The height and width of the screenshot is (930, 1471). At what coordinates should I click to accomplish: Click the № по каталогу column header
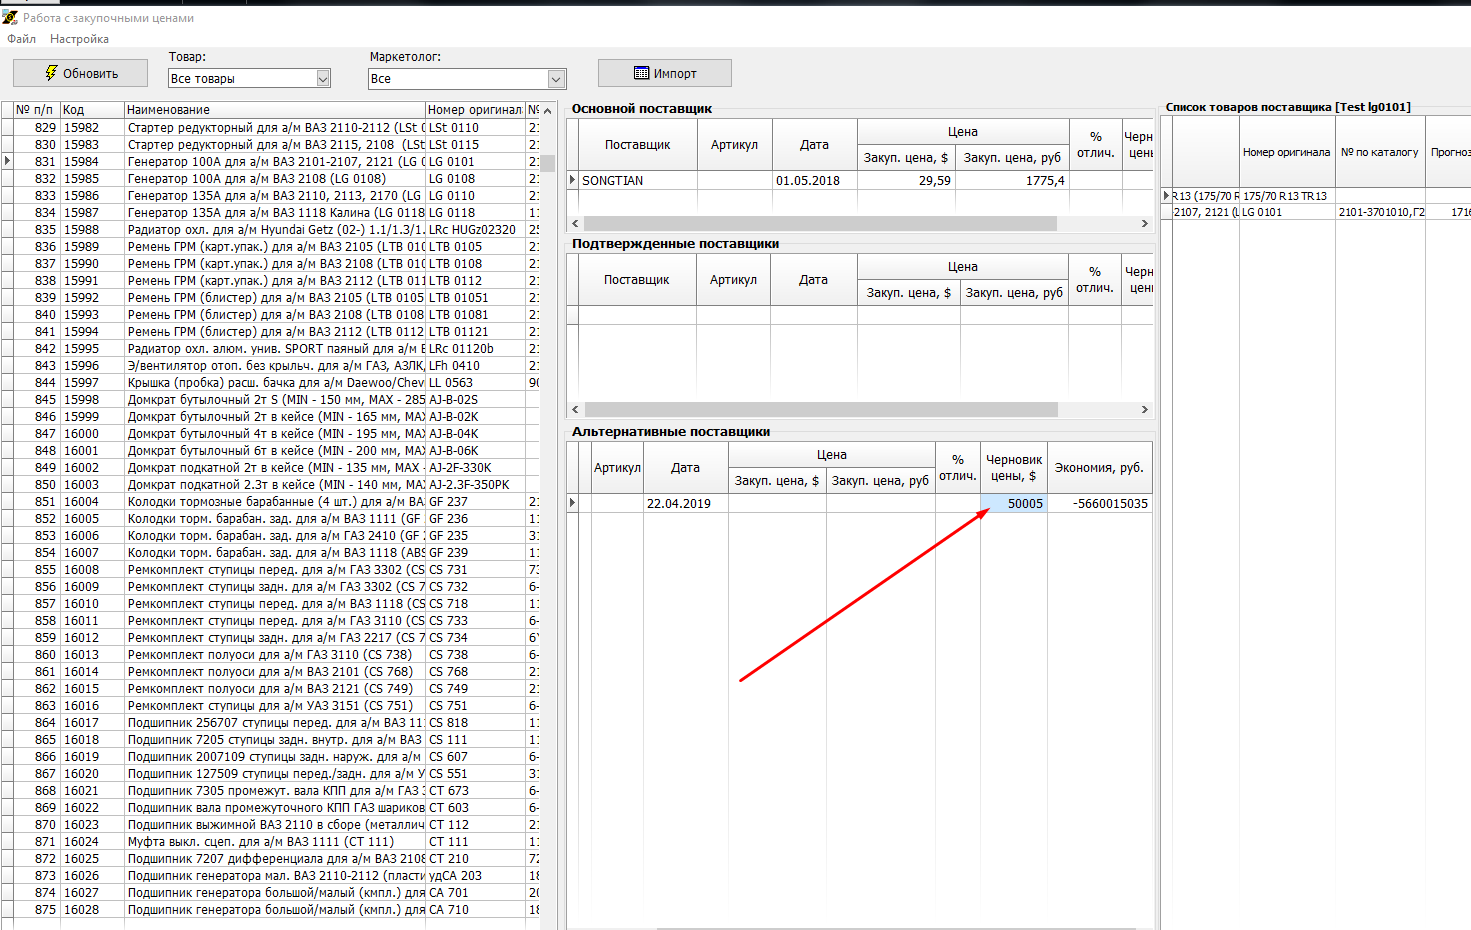click(x=1380, y=152)
